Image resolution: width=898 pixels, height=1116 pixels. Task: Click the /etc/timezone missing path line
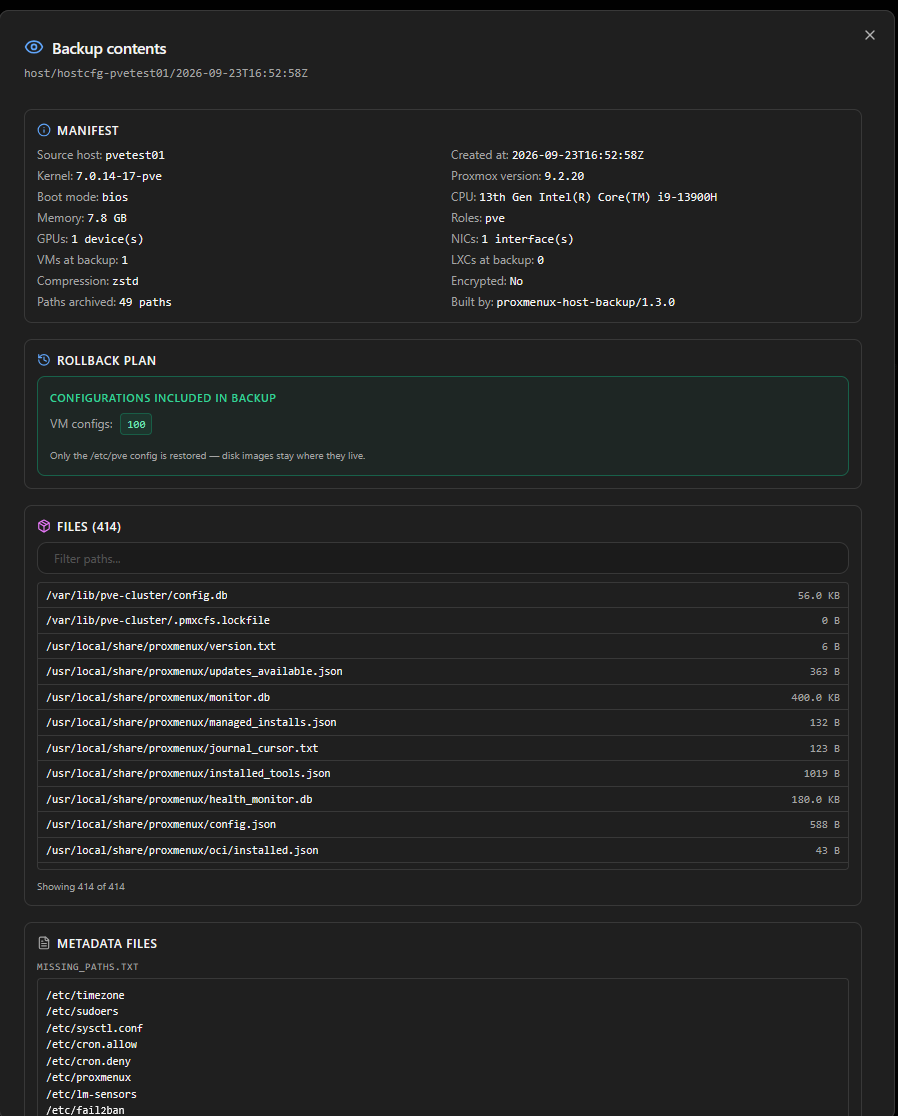coord(85,995)
